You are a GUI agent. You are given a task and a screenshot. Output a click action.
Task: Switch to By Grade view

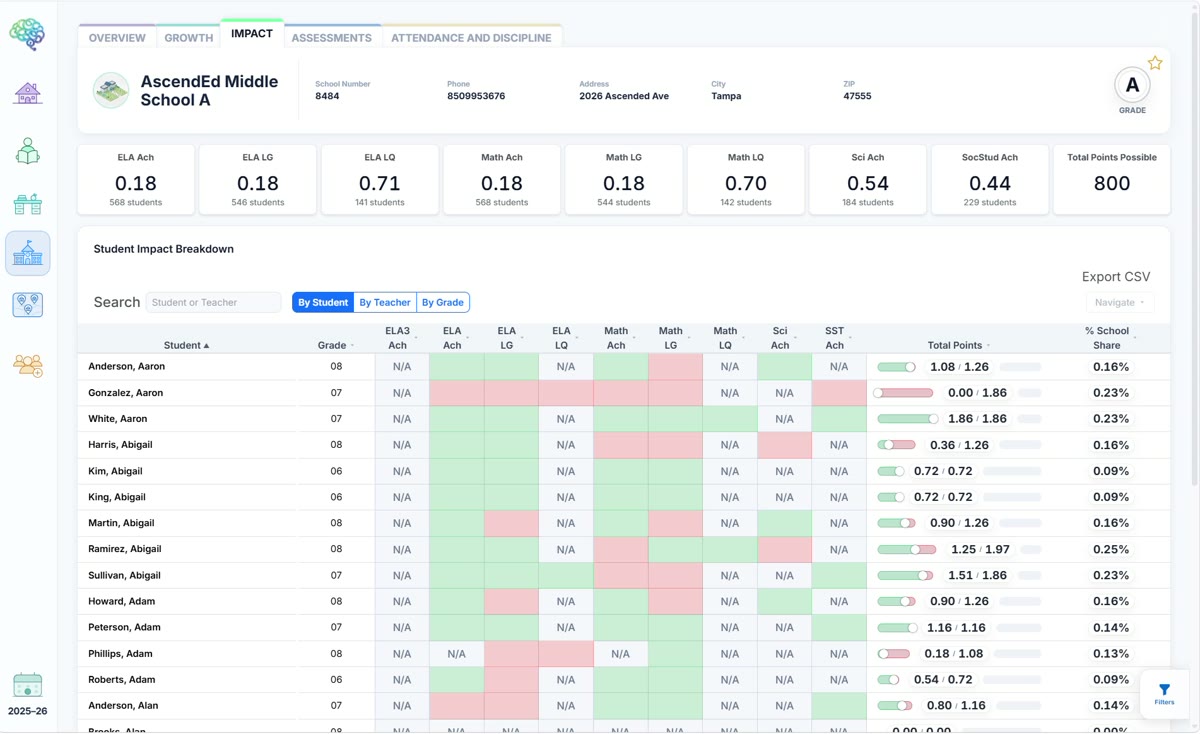443,302
